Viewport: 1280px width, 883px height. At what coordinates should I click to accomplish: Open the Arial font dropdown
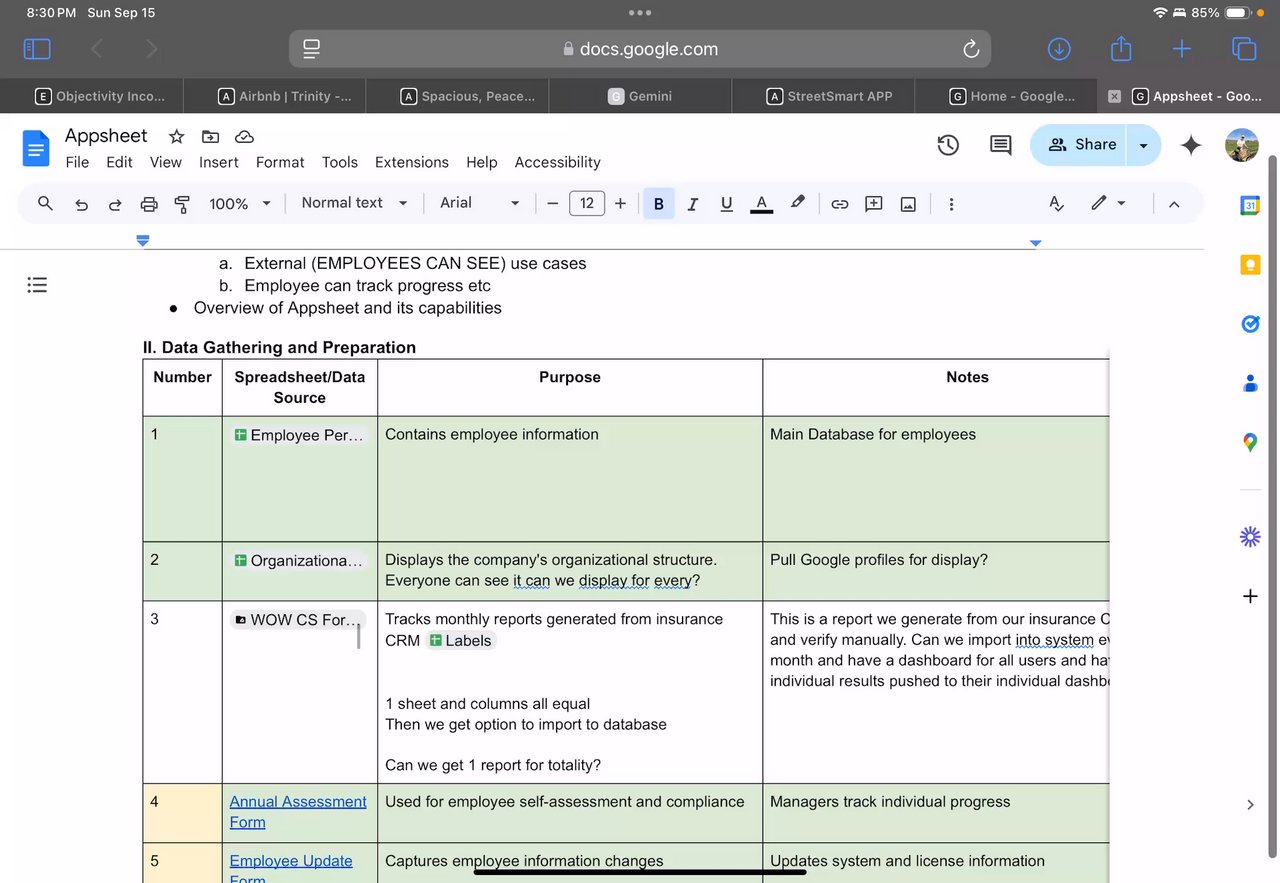(480, 203)
